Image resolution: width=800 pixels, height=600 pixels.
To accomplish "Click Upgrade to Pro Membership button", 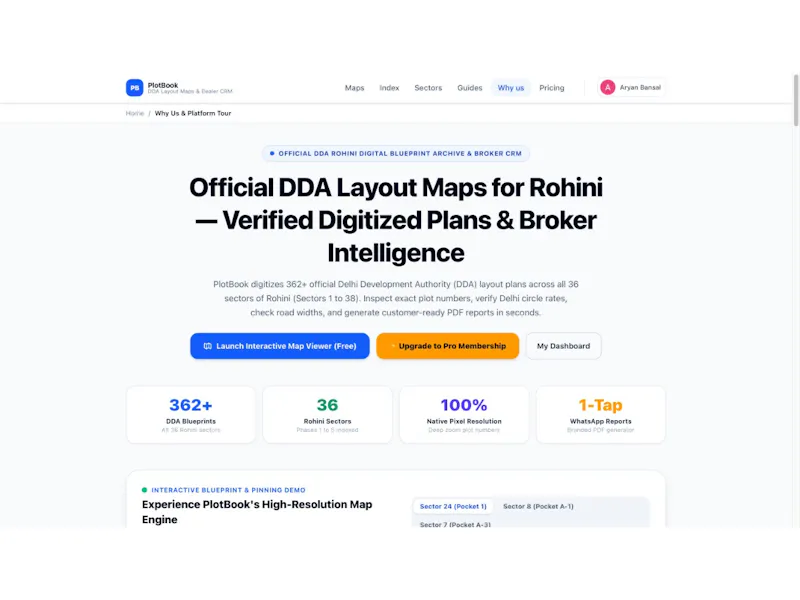I will (447, 346).
